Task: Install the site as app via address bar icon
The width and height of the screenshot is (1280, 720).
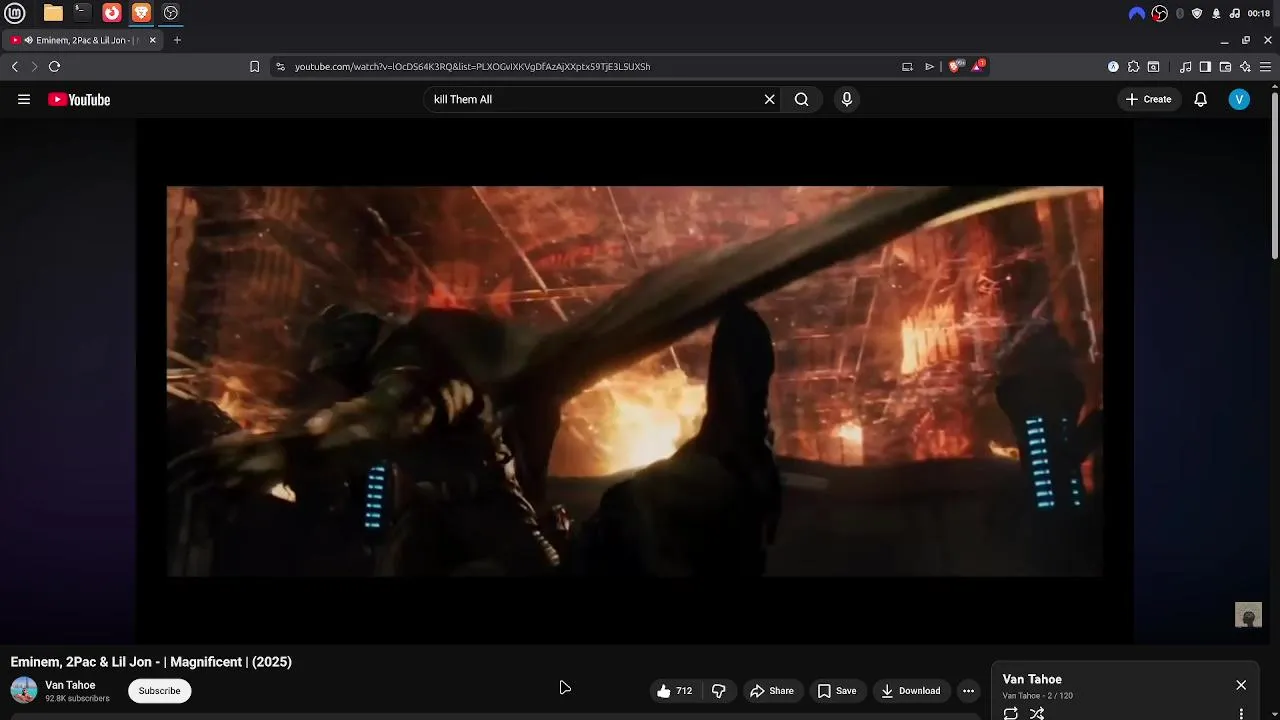Action: [907, 66]
